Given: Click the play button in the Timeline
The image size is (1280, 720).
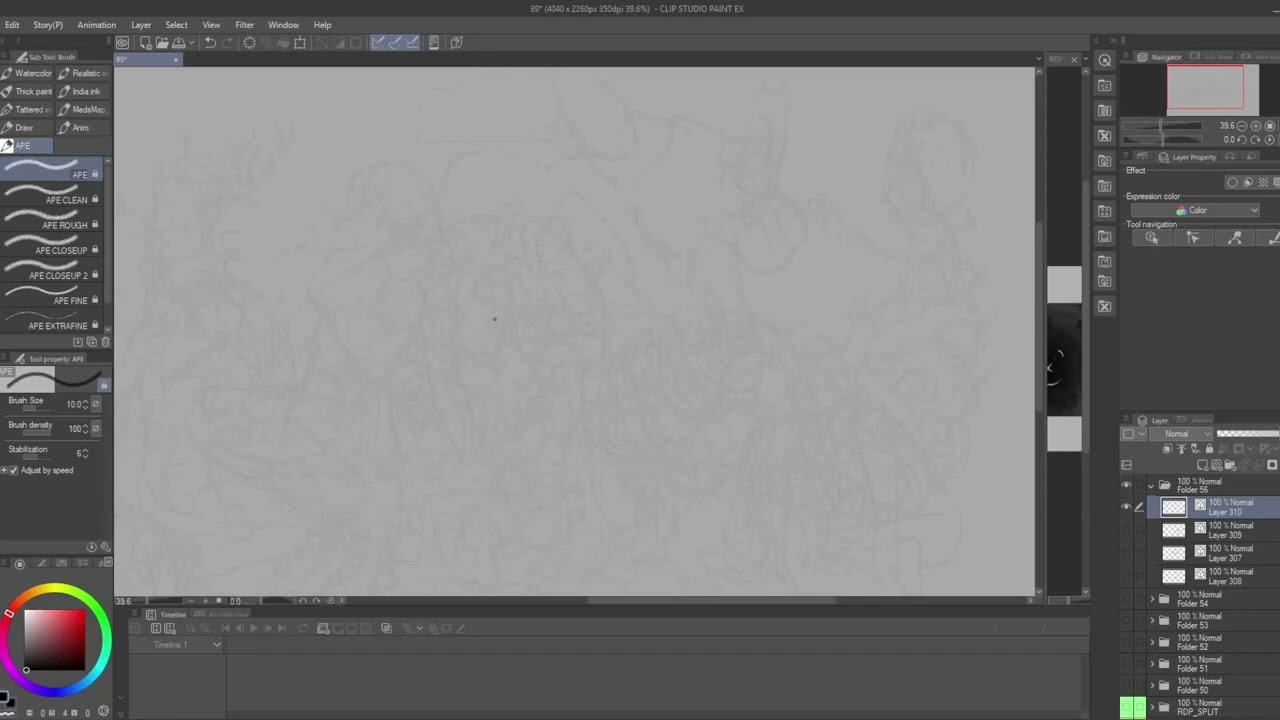Looking at the screenshot, I should click(x=253, y=628).
